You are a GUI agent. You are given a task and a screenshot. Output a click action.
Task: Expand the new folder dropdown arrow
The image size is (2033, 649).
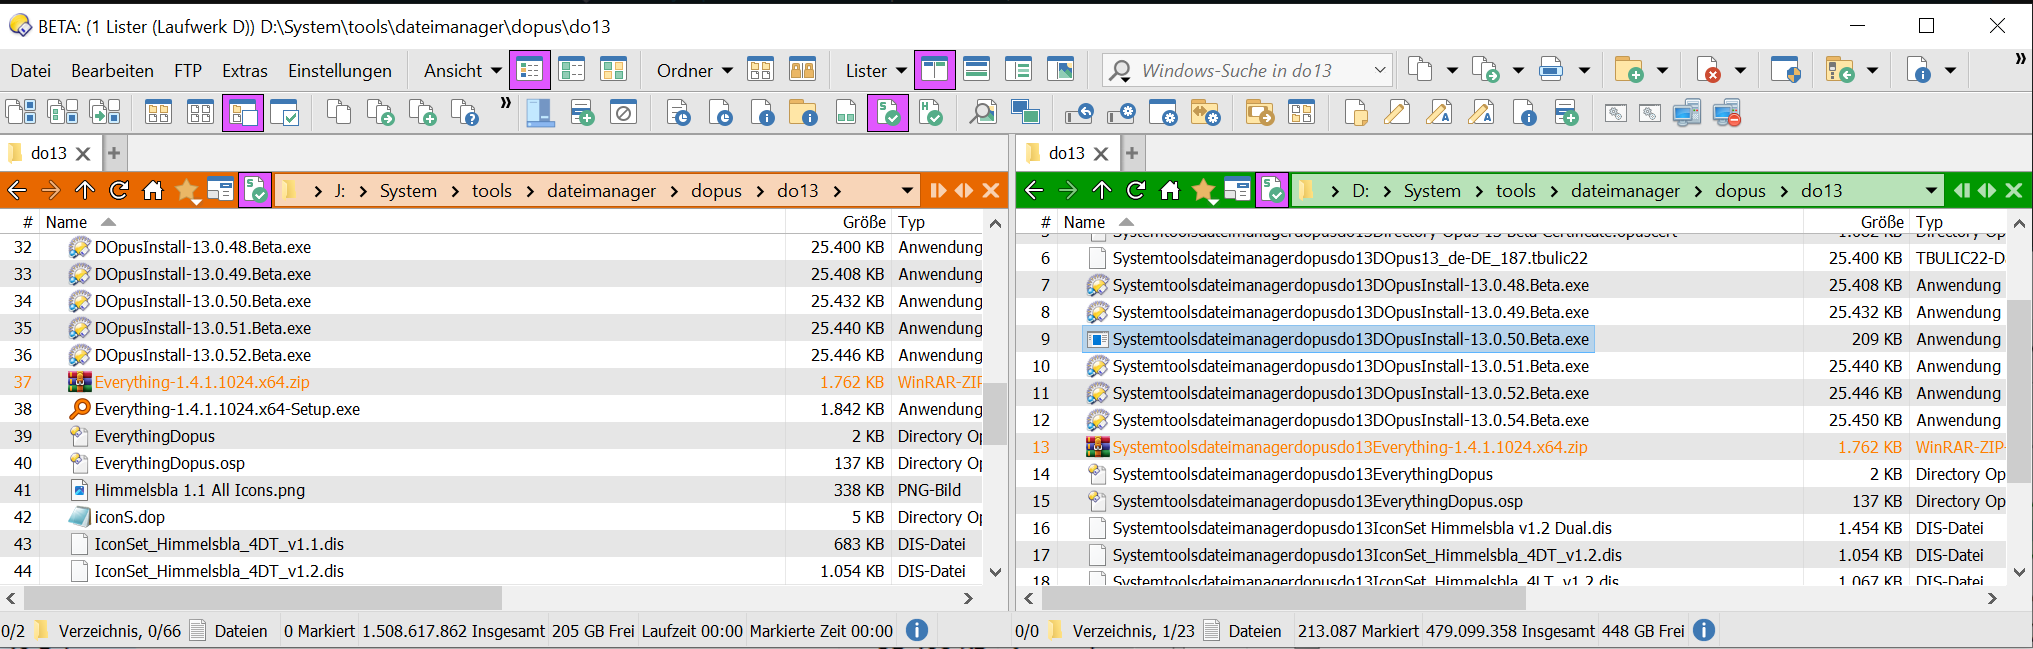click(1662, 70)
